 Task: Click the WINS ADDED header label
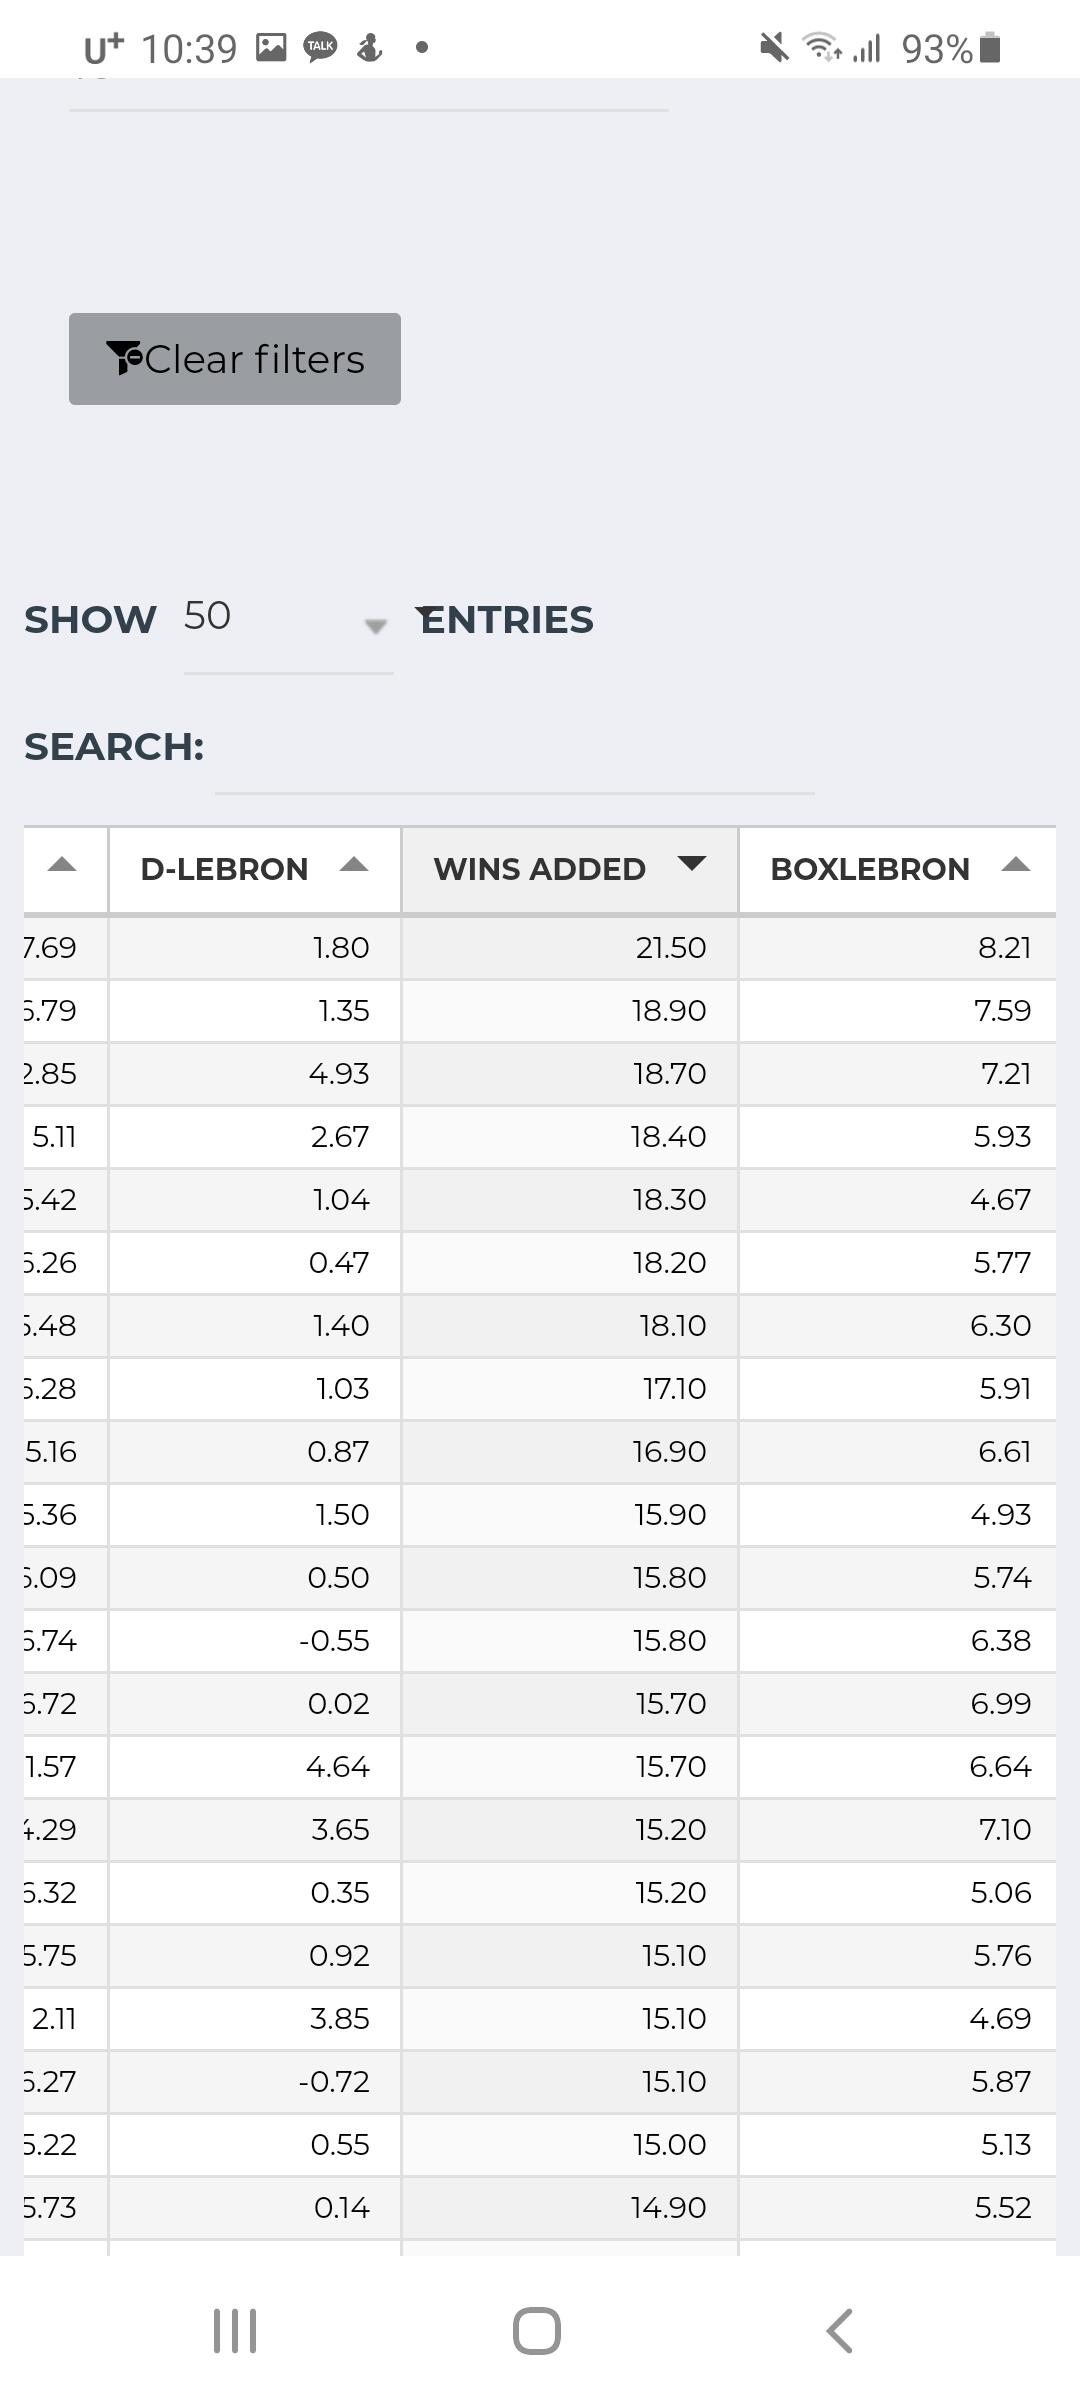[x=539, y=869]
